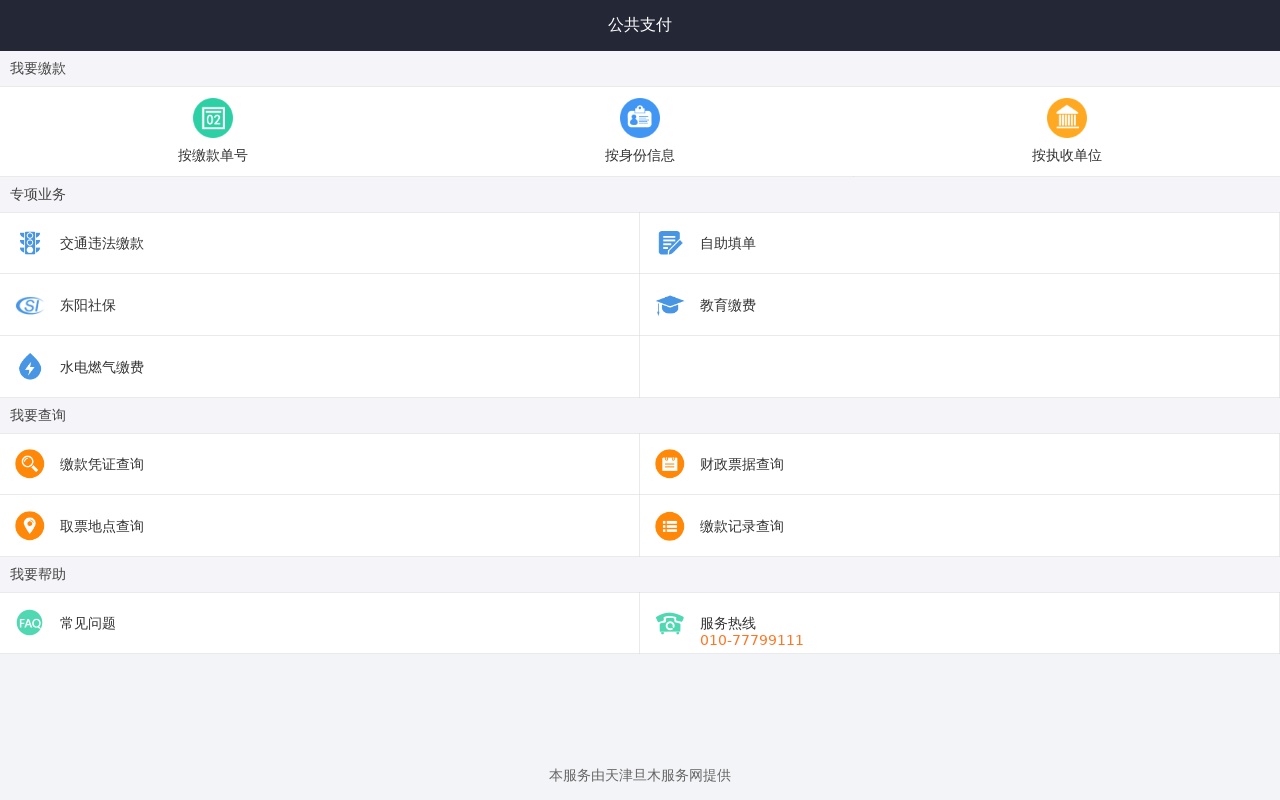This screenshot has width=1280, height=800.
Task: Click the SI logo icon for 东阳社保
Action: [30, 305]
